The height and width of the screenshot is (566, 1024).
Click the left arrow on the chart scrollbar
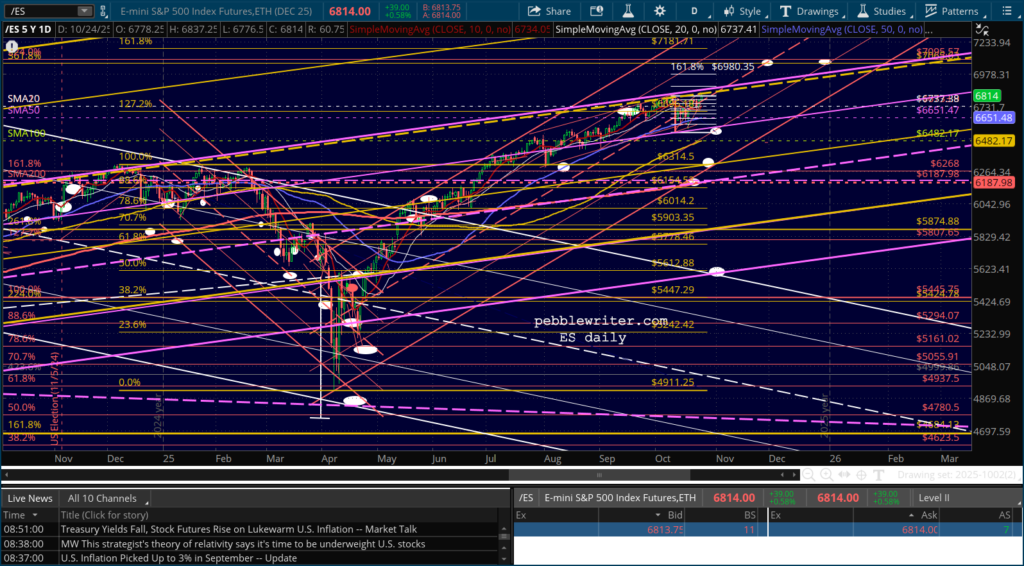click(6, 475)
